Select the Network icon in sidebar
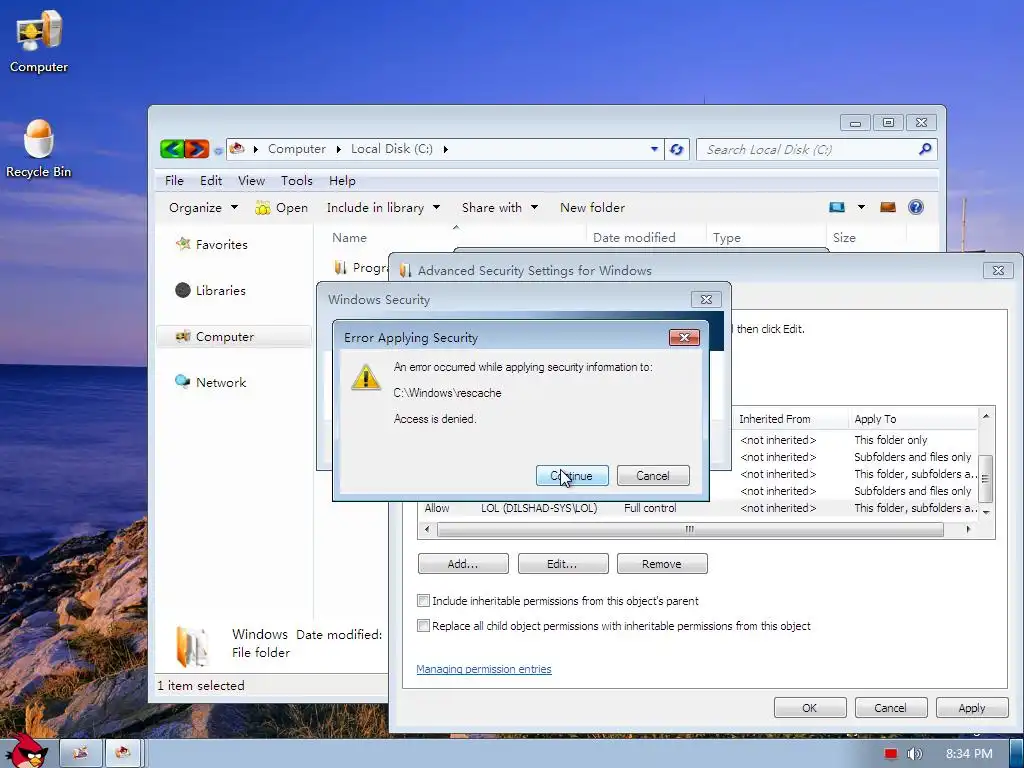 (x=182, y=381)
